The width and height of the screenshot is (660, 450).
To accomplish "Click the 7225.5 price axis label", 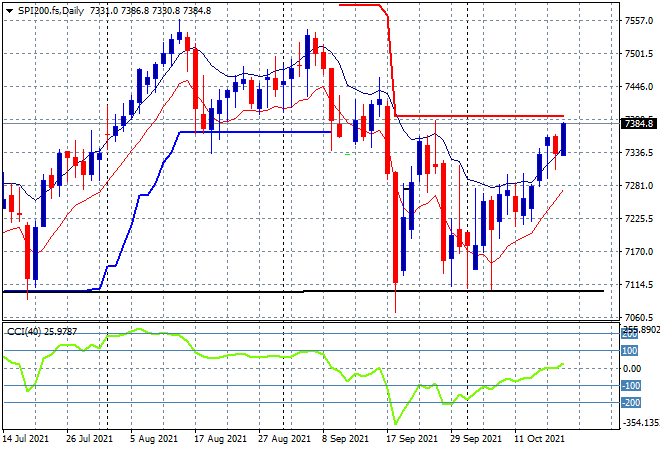I will [x=639, y=218].
